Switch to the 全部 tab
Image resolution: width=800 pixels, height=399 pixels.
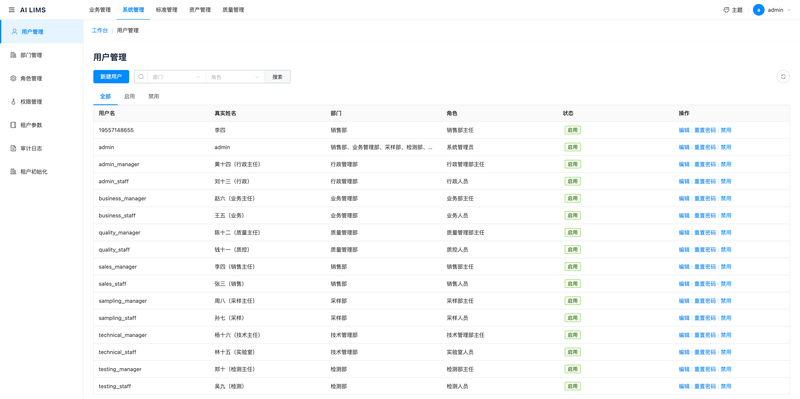(x=106, y=96)
